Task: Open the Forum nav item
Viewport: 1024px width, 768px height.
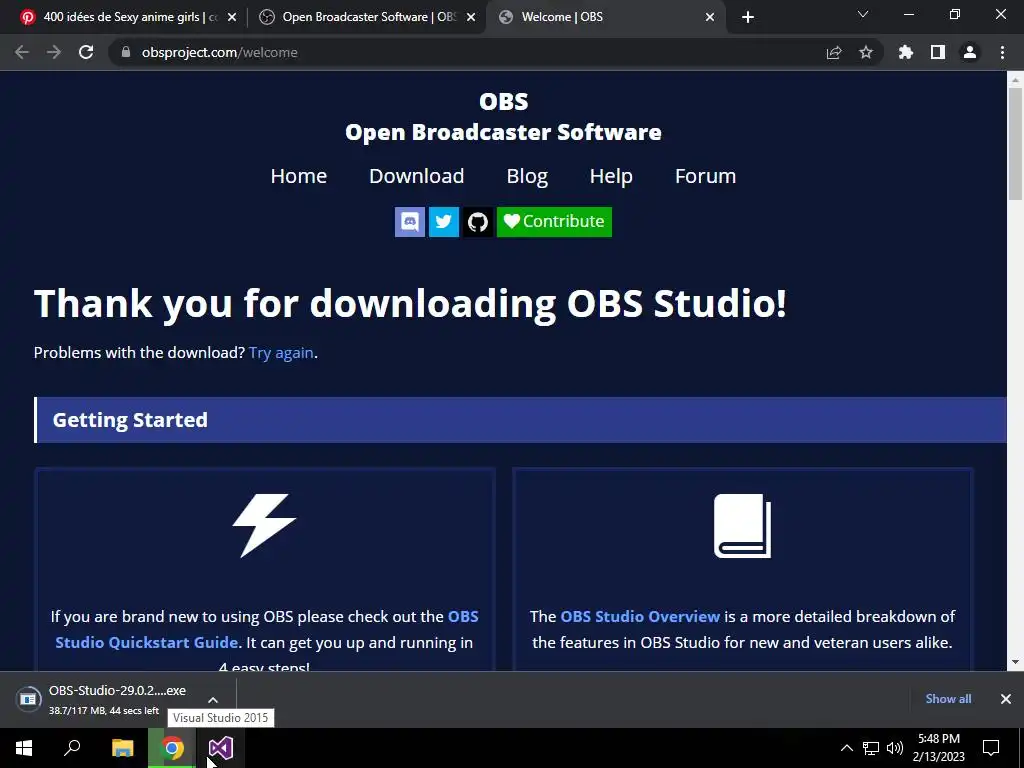Action: [705, 176]
